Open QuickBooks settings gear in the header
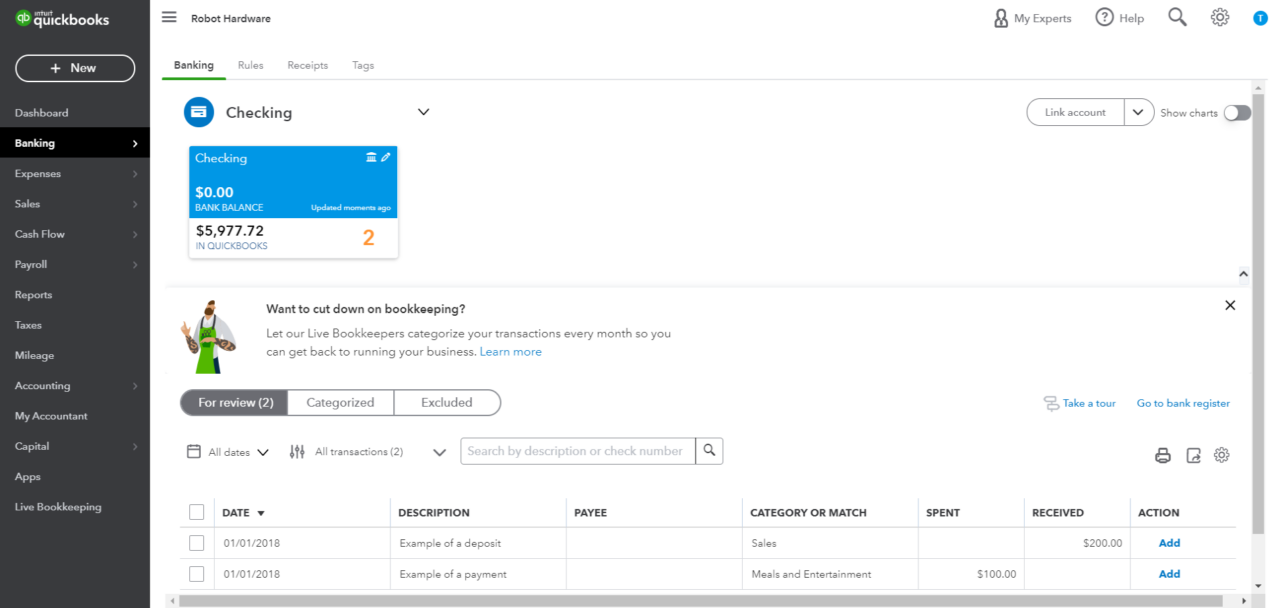The image size is (1280, 608). click(1220, 17)
